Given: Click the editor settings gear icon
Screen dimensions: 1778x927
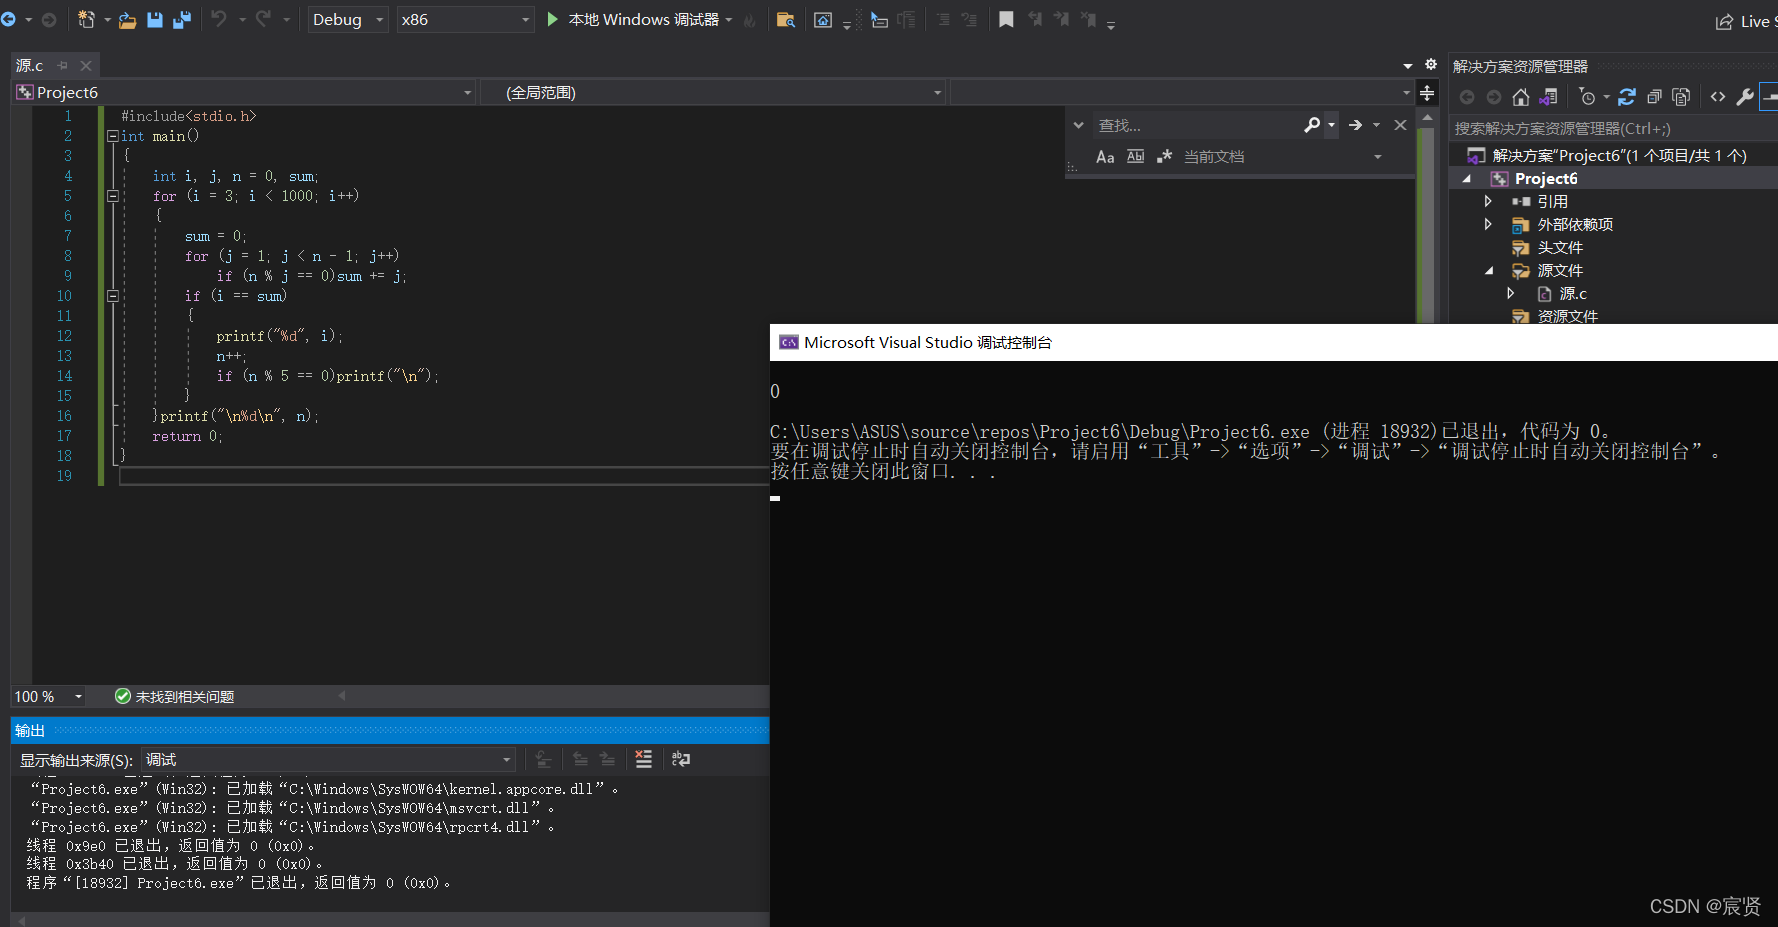Looking at the screenshot, I should coord(1431,64).
